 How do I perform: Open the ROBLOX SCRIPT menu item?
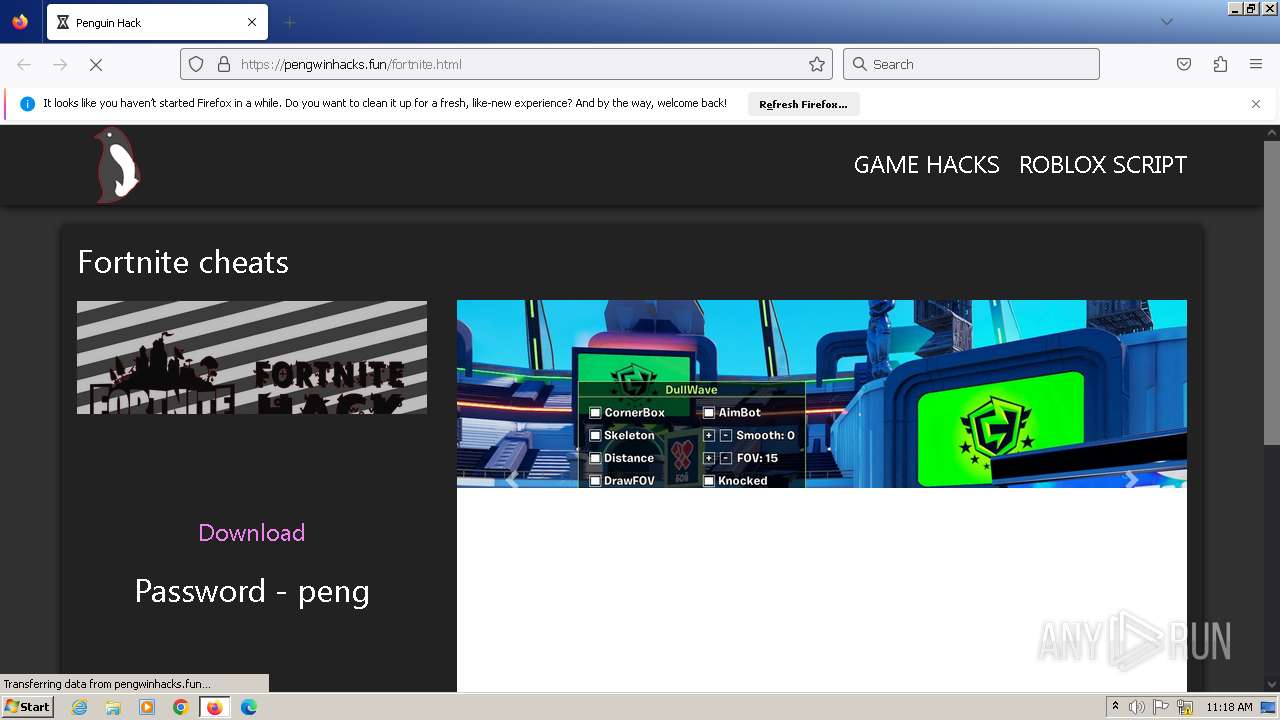pyautogui.click(x=1103, y=165)
